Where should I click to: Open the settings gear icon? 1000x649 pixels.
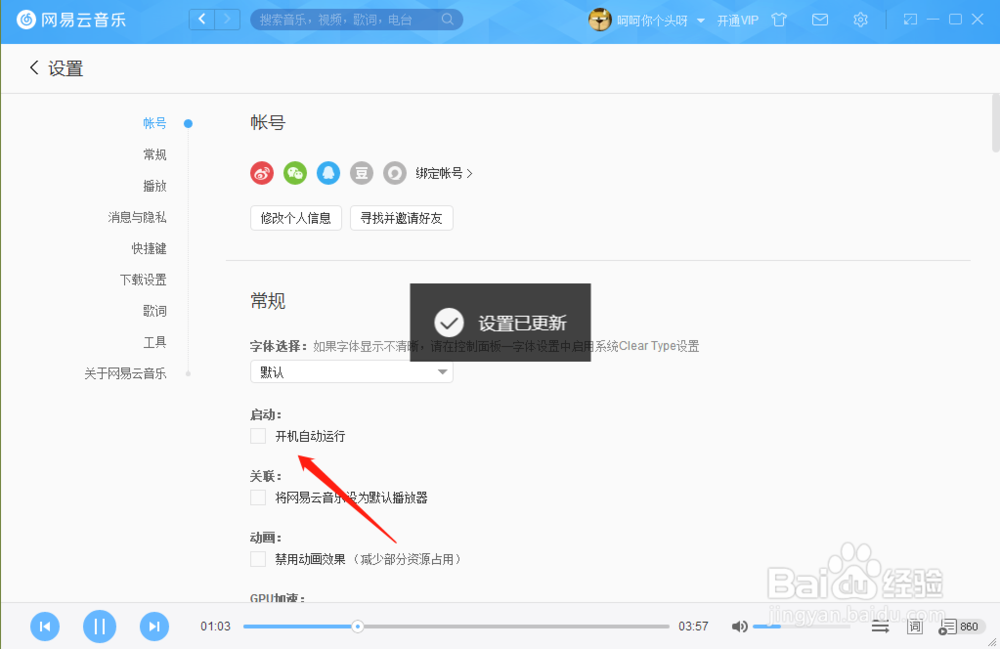[860, 20]
